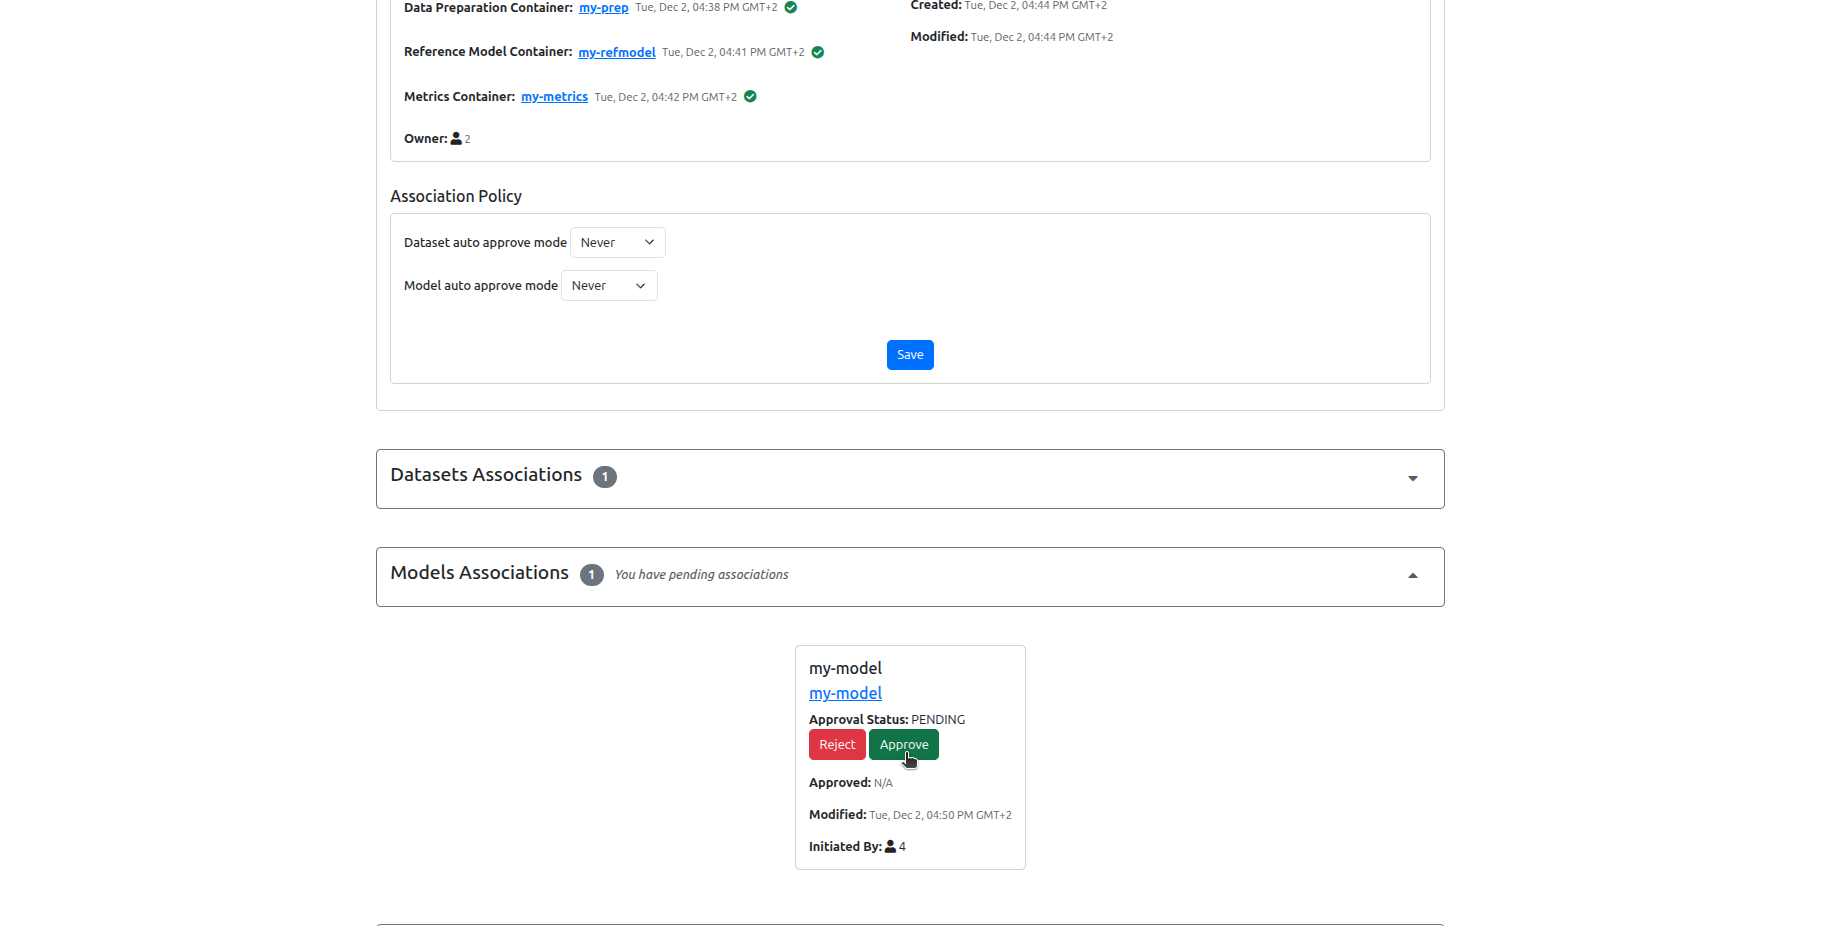Click the Models Associations section title
Viewport: 1838px width, 926px height.
coord(479,573)
